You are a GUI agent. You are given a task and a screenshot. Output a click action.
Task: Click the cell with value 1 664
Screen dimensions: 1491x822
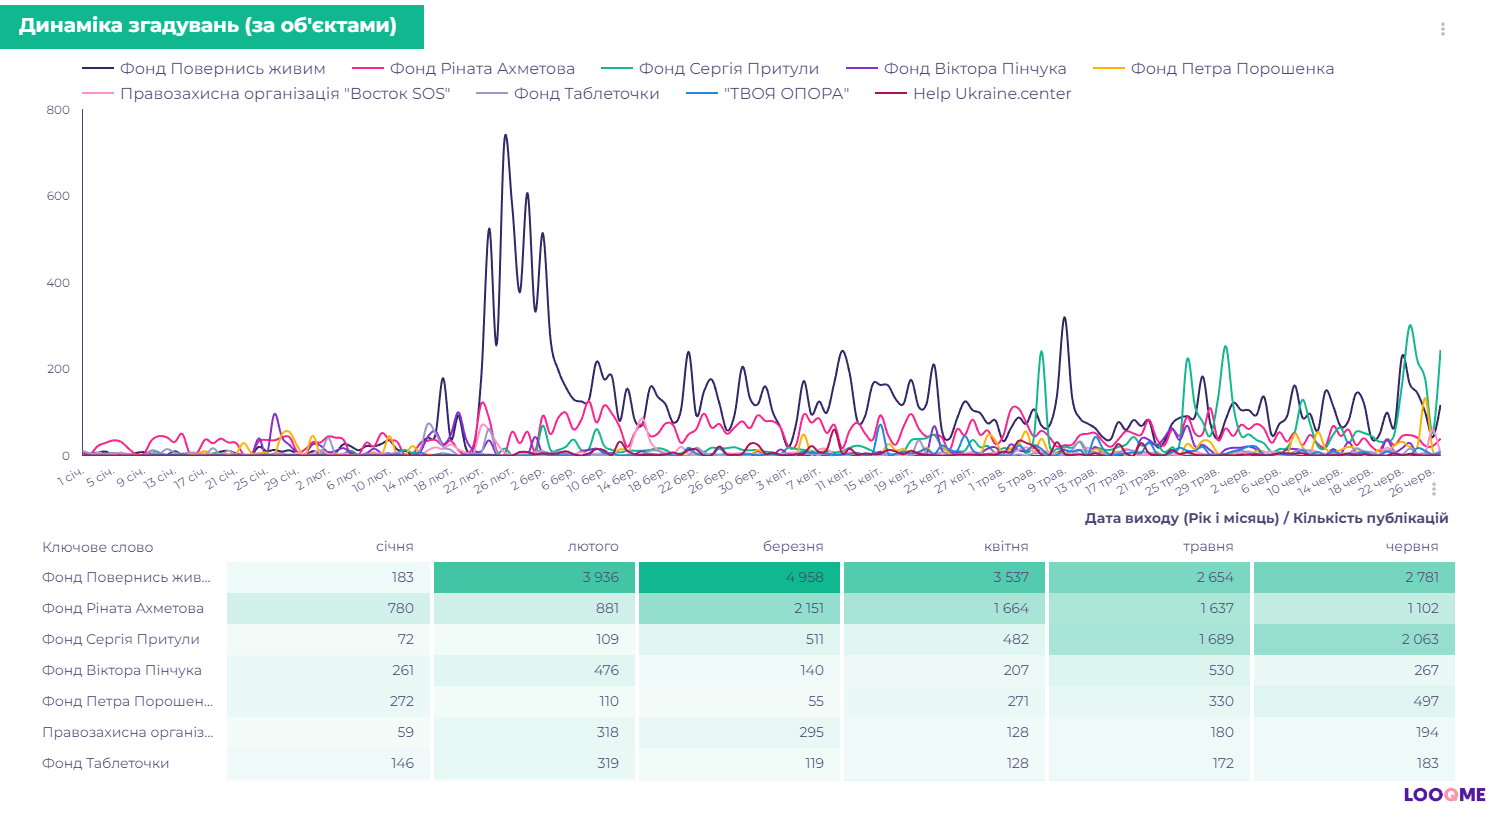[944, 608]
